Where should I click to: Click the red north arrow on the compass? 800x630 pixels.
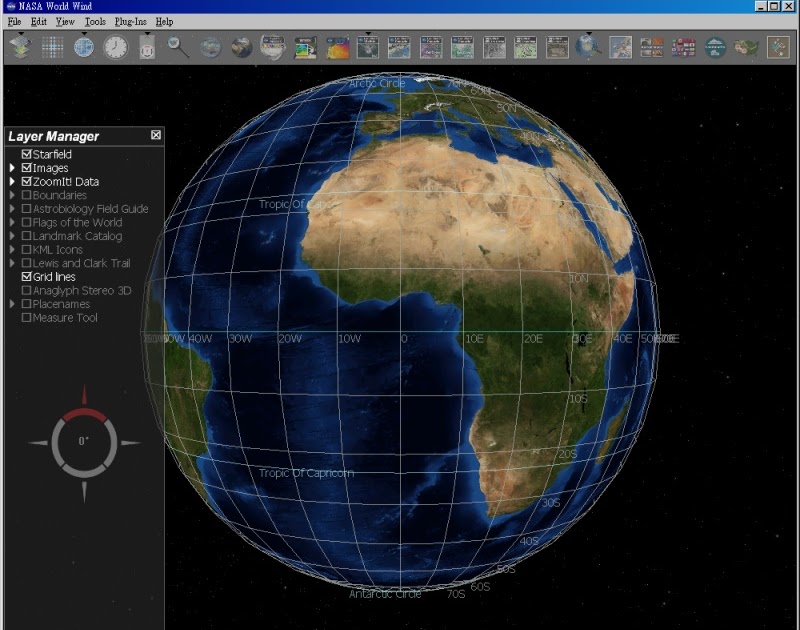coord(84,396)
